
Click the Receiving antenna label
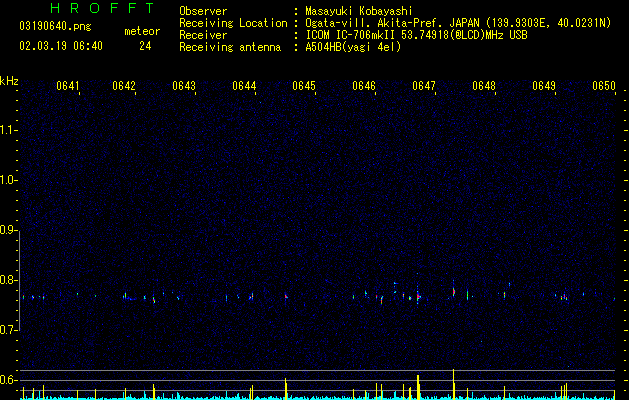230,47
